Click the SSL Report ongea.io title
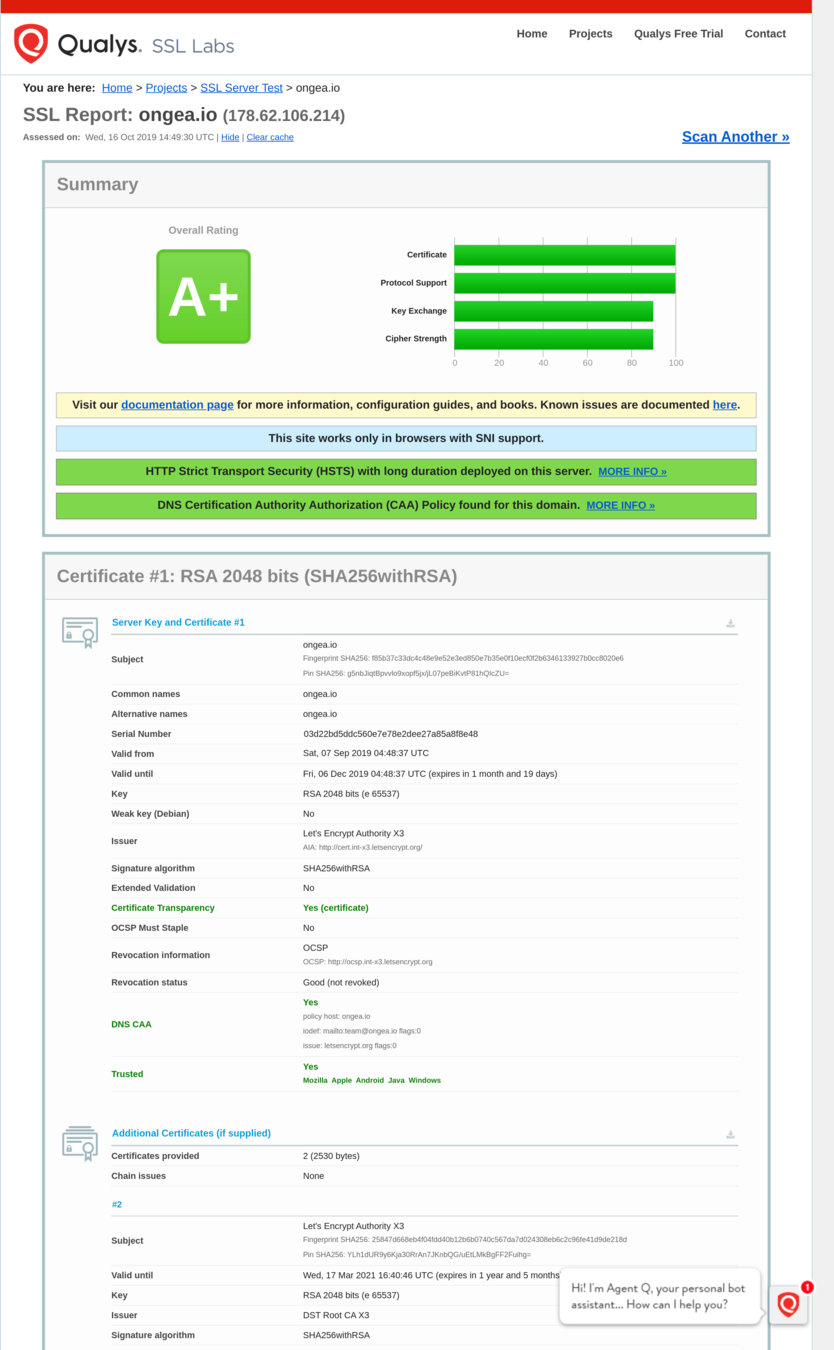 (184, 115)
